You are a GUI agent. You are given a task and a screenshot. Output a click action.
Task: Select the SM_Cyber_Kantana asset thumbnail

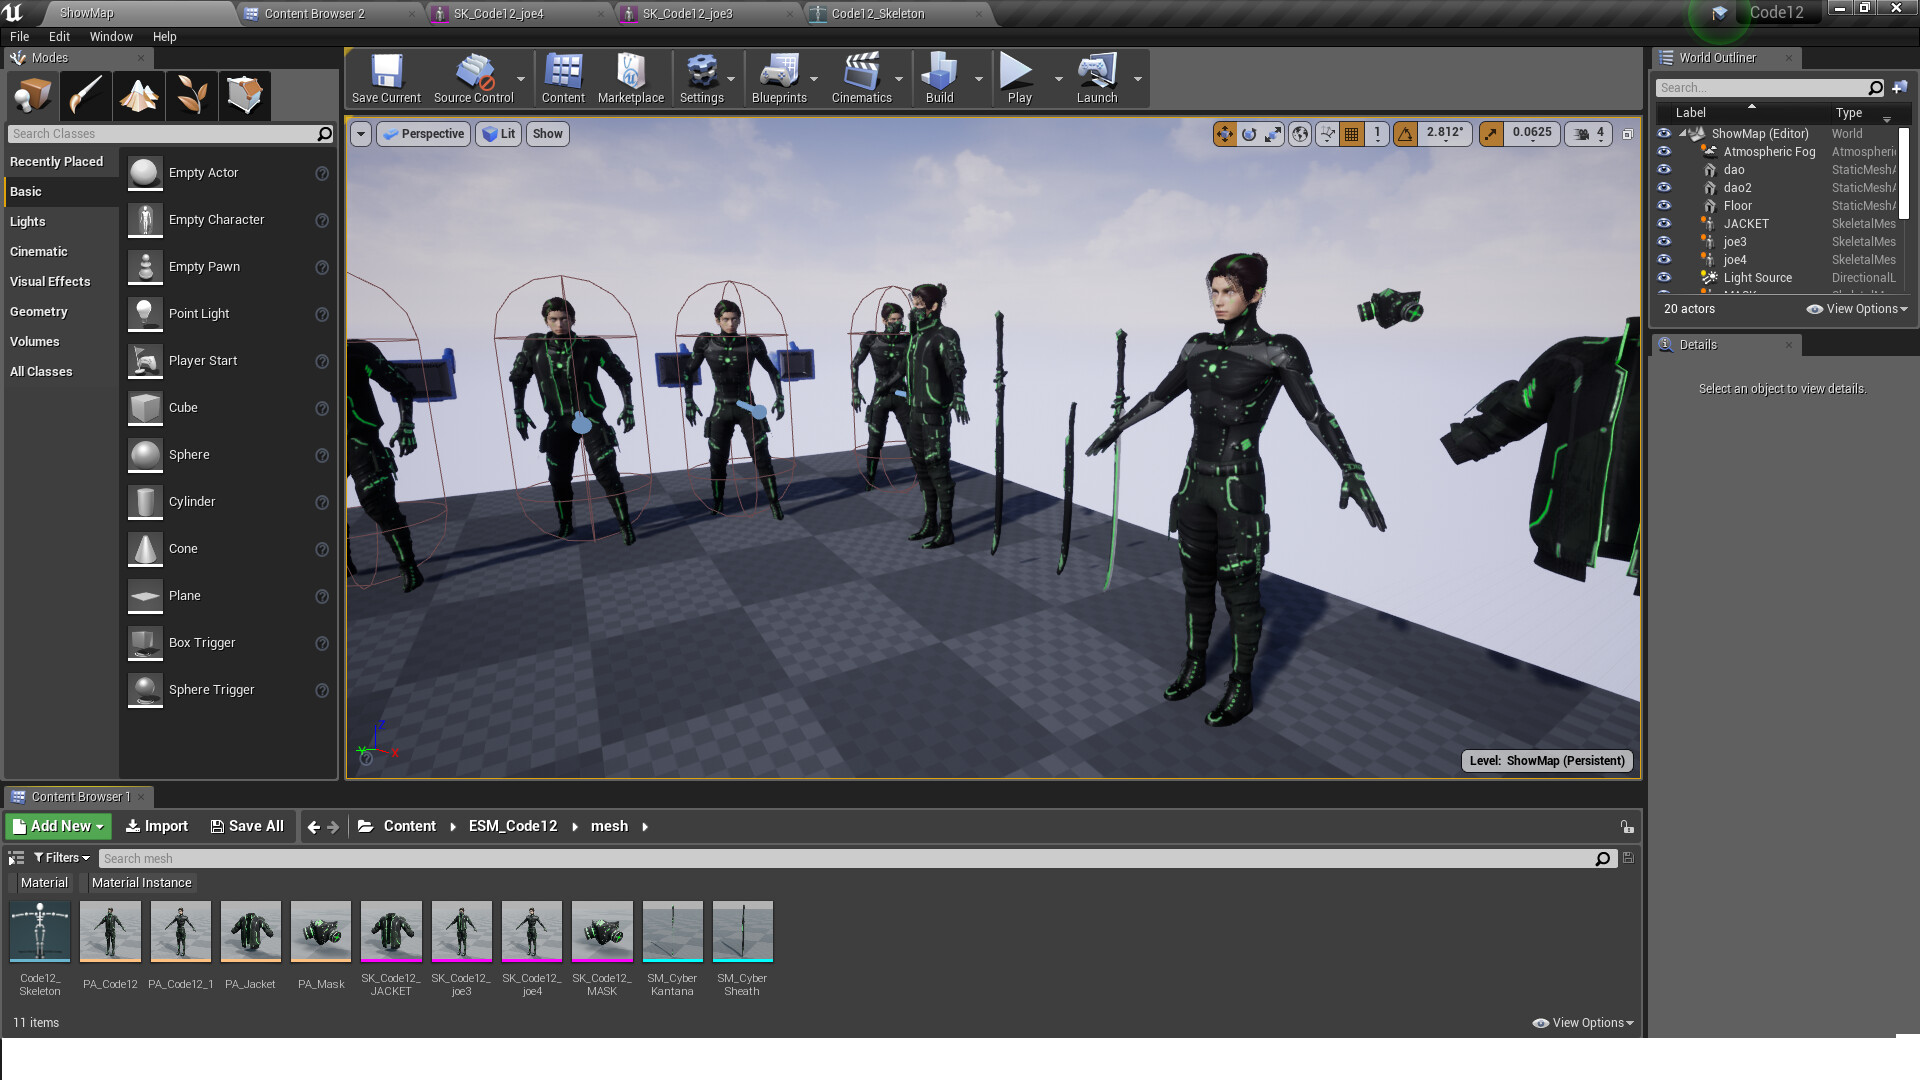click(x=672, y=931)
